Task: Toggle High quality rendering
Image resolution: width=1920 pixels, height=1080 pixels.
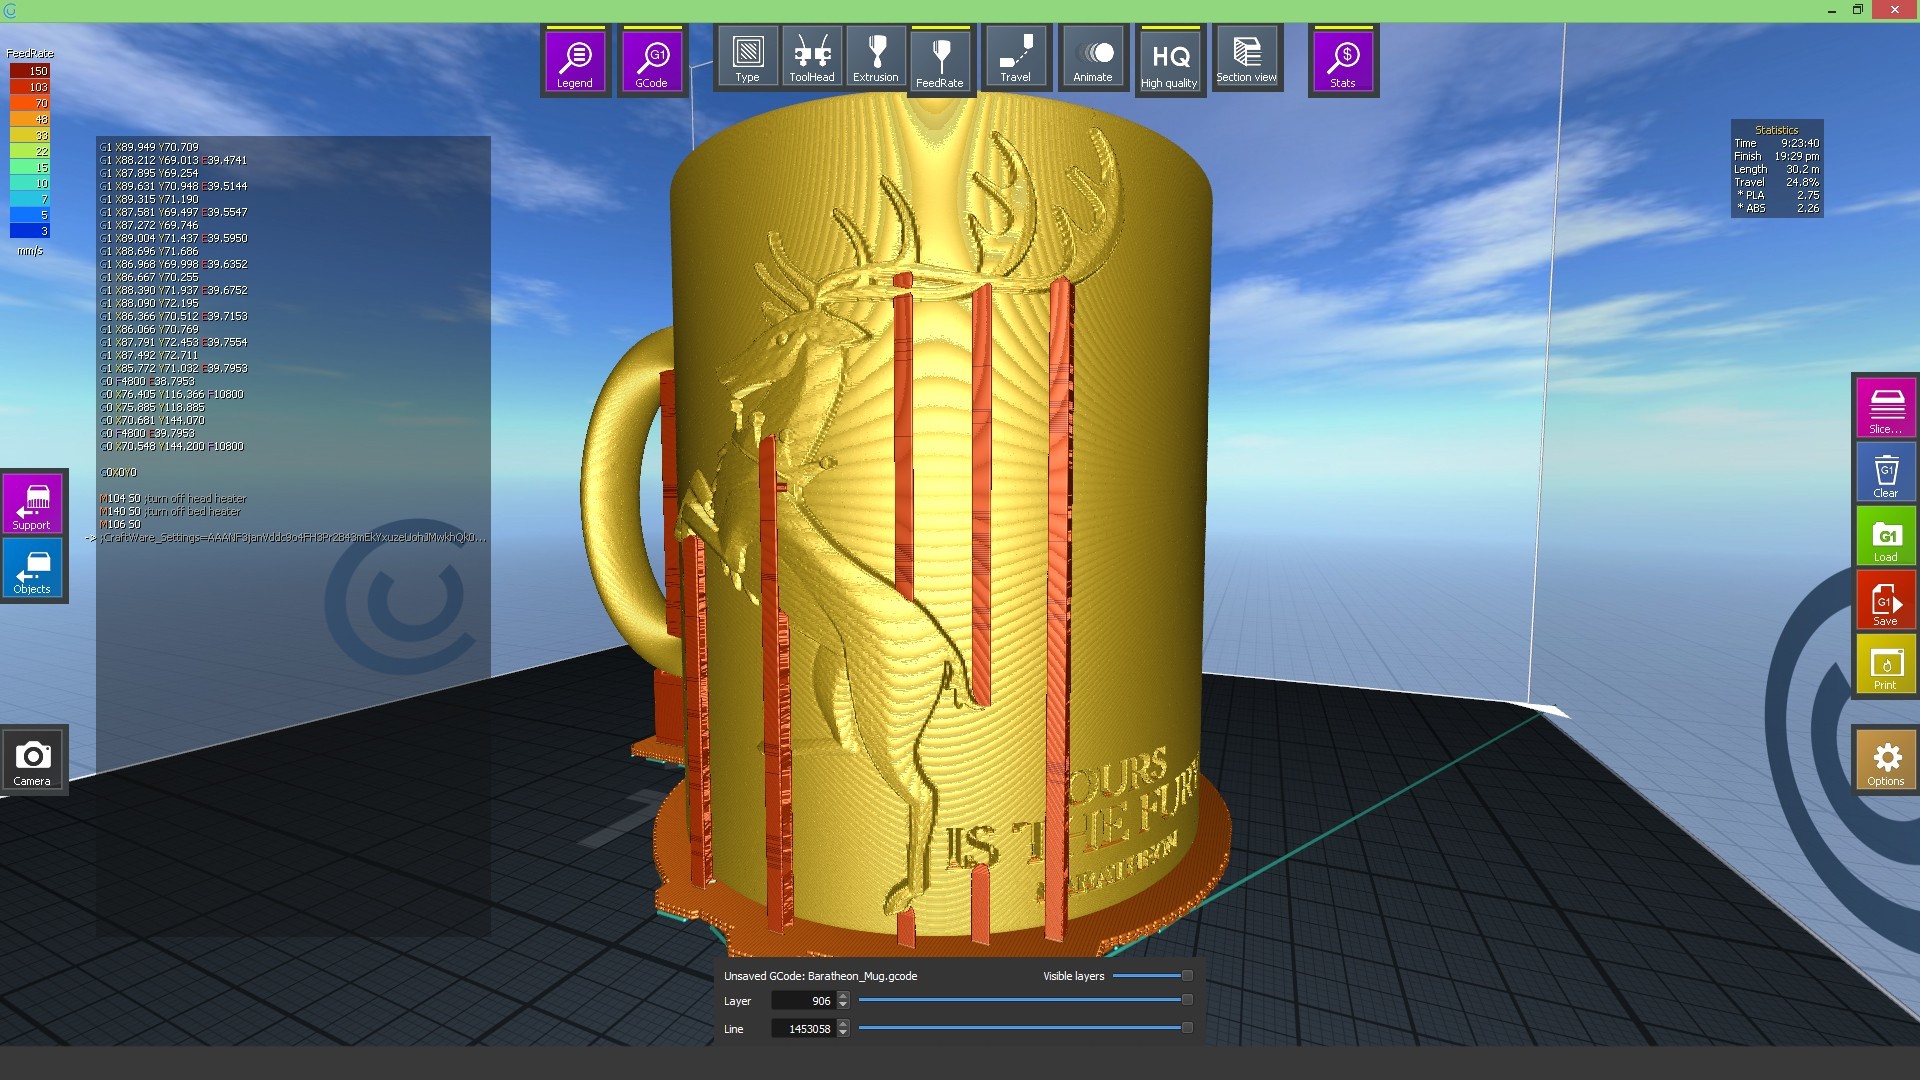Action: point(1168,62)
